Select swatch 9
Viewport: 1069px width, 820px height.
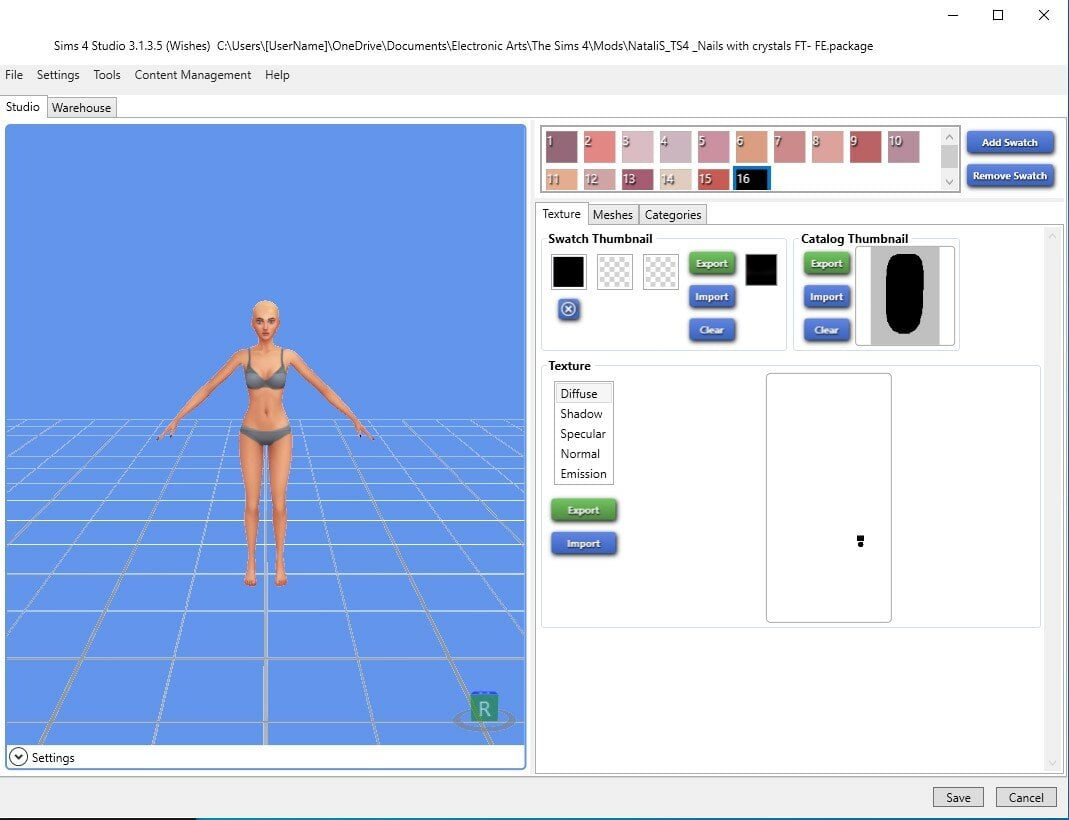pyautogui.click(x=865, y=147)
